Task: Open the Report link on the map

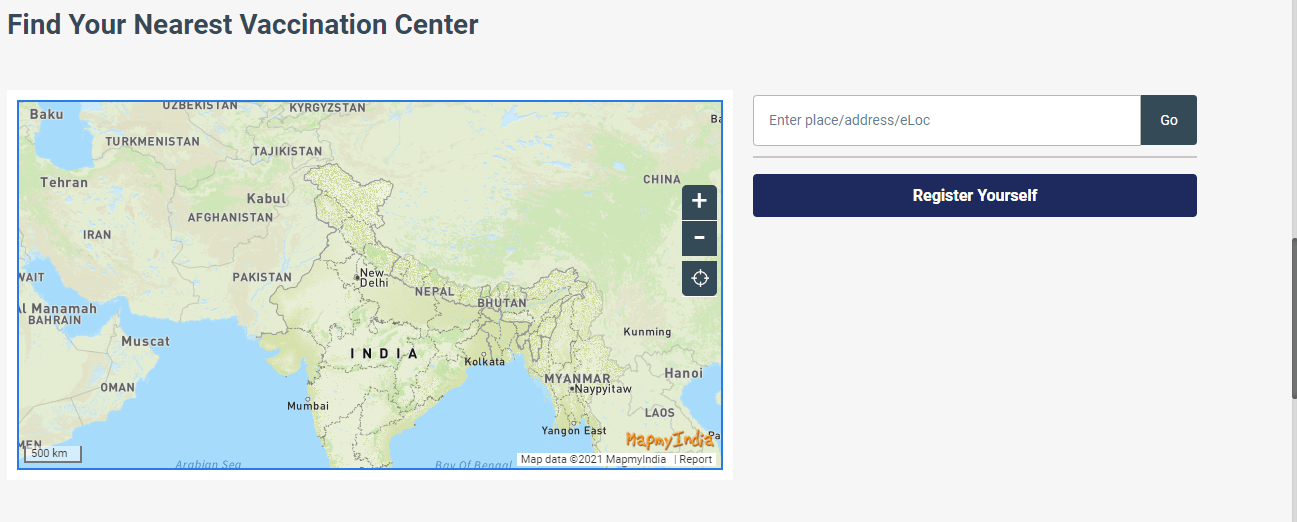Action: tap(695, 460)
